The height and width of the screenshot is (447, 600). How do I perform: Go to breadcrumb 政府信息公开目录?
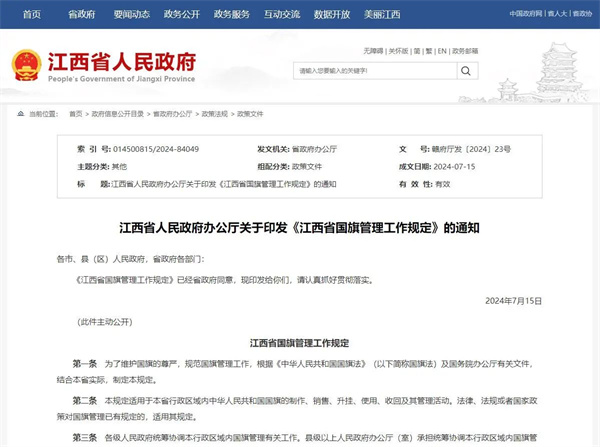[117, 114]
